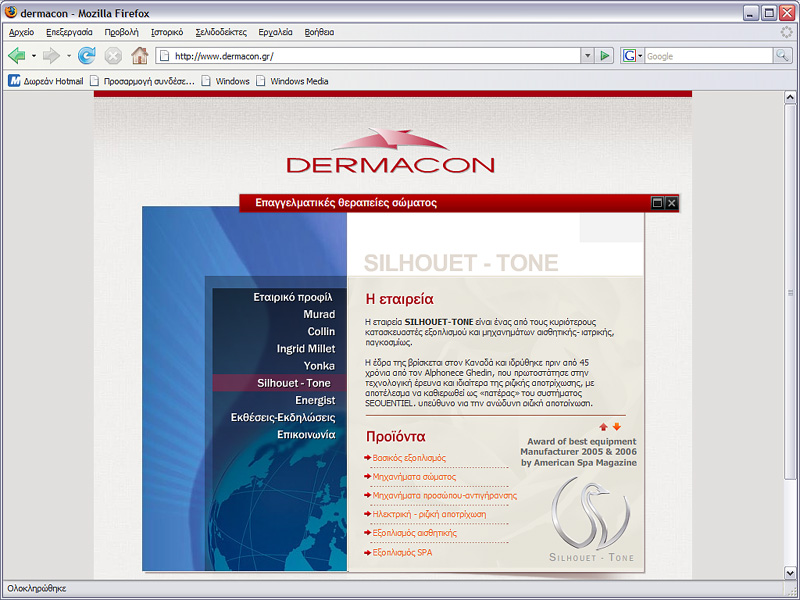Open the Βοήθεια menu
Screen dimensions: 800x600
click(319, 32)
